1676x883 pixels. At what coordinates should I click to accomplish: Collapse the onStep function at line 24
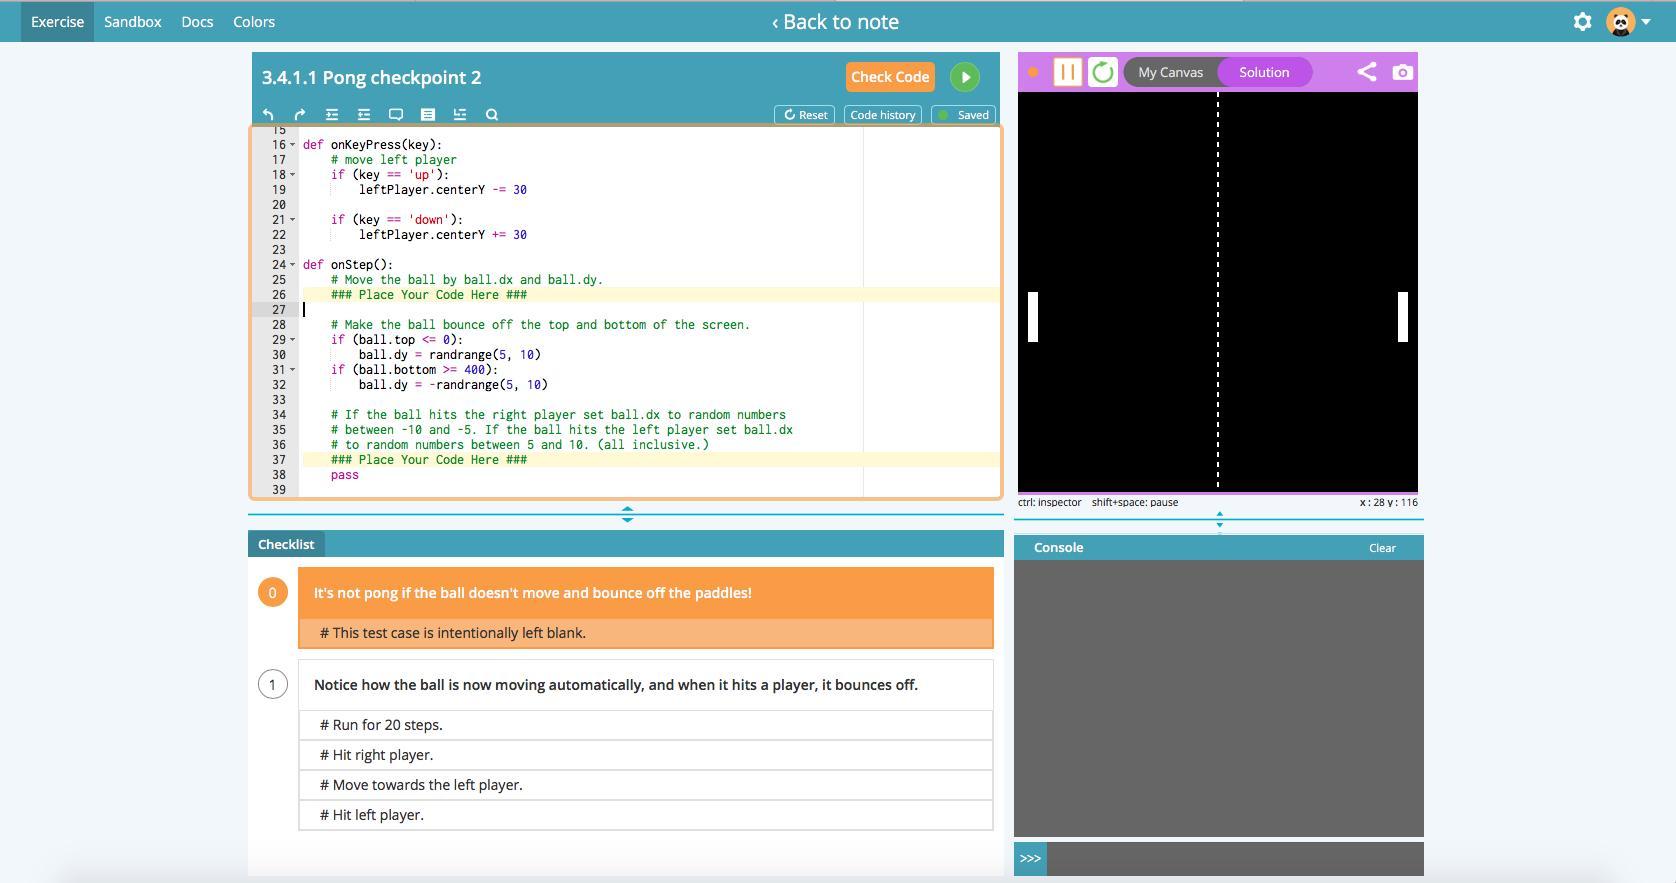(292, 265)
